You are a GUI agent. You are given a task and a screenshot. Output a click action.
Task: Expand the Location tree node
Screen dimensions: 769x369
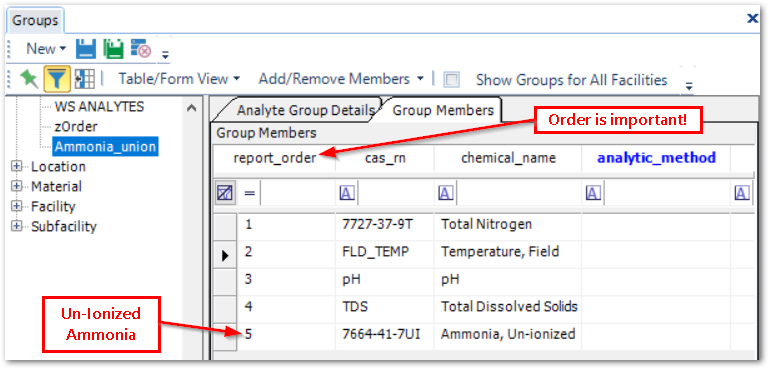(17, 167)
